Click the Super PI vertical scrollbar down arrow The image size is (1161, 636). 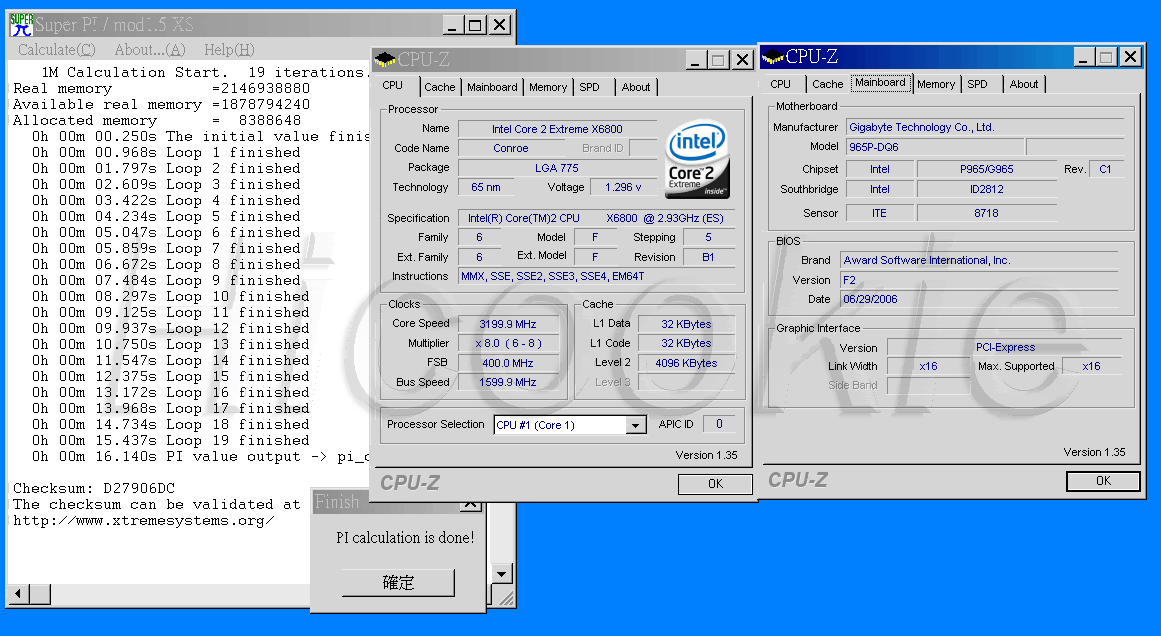[502, 574]
